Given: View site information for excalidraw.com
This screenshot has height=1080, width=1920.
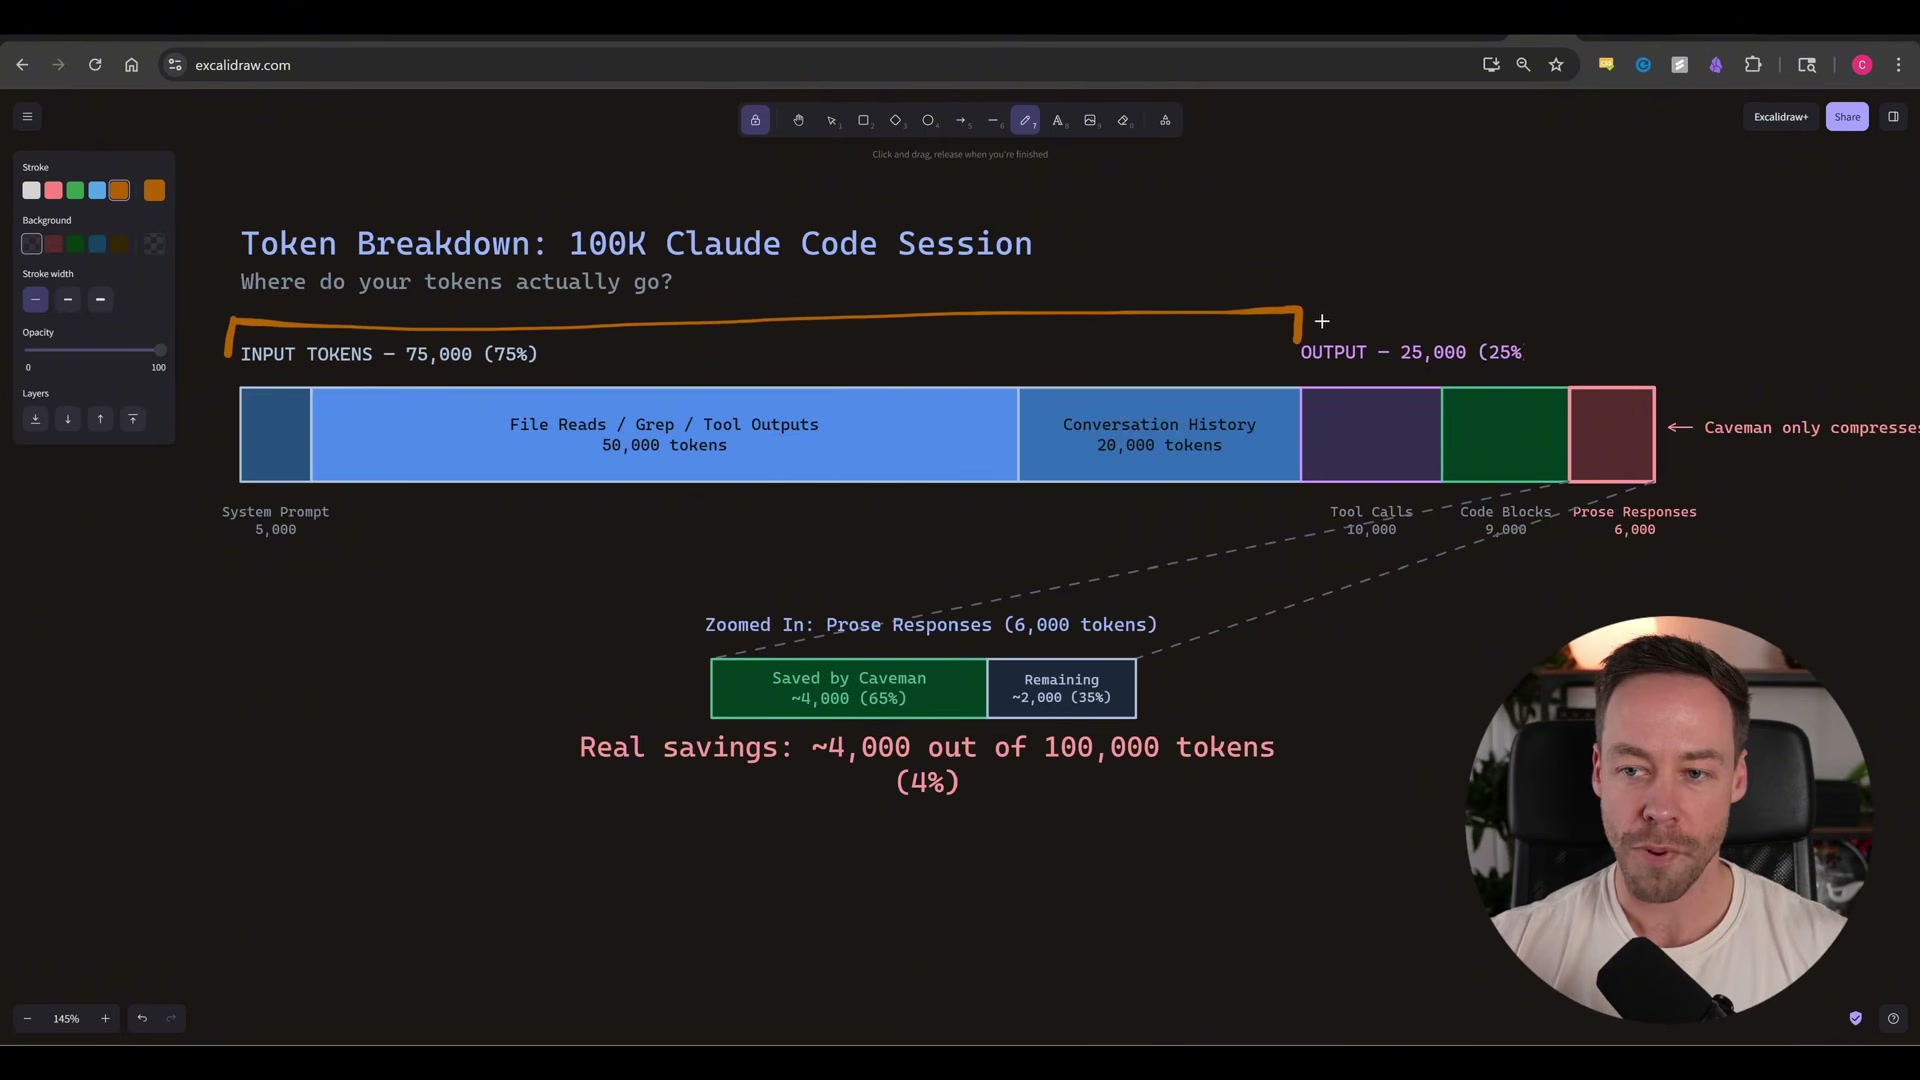Looking at the screenshot, I should [x=175, y=65].
